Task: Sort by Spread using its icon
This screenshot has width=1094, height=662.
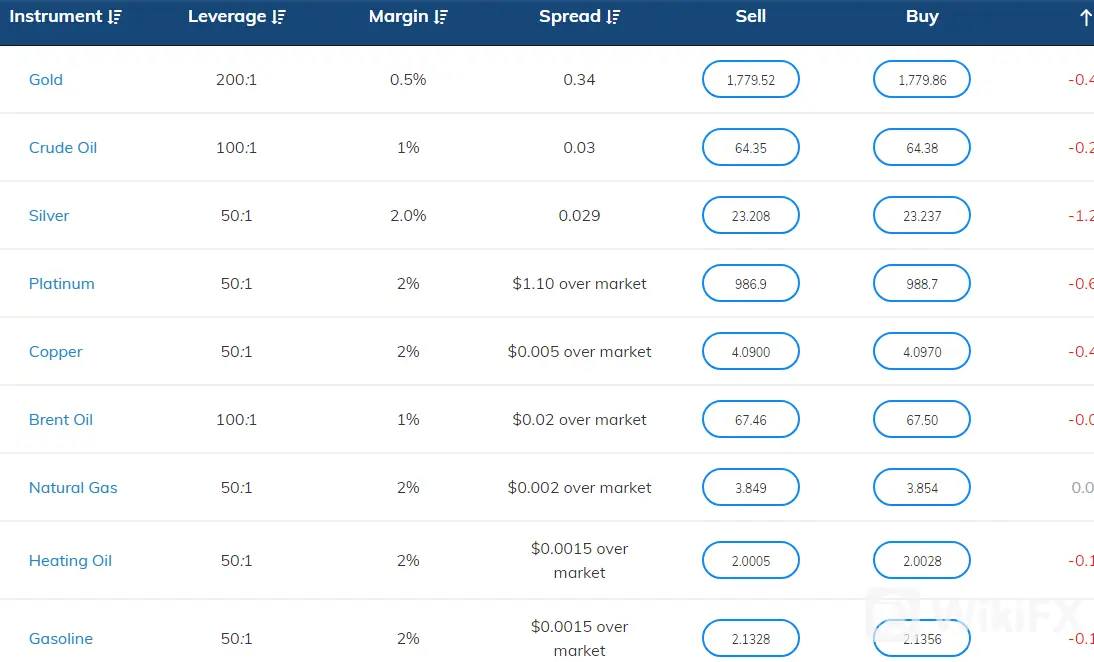Action: [x=613, y=17]
